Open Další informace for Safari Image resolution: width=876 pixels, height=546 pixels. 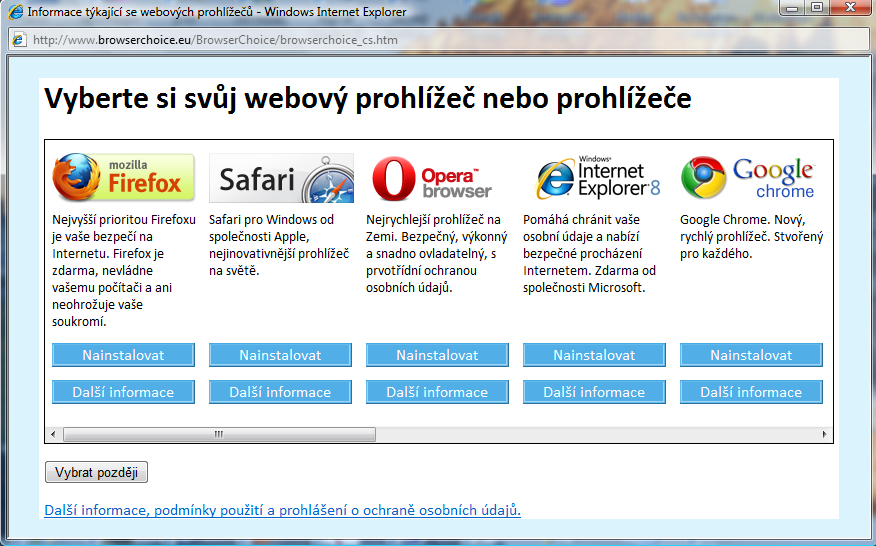[280, 392]
